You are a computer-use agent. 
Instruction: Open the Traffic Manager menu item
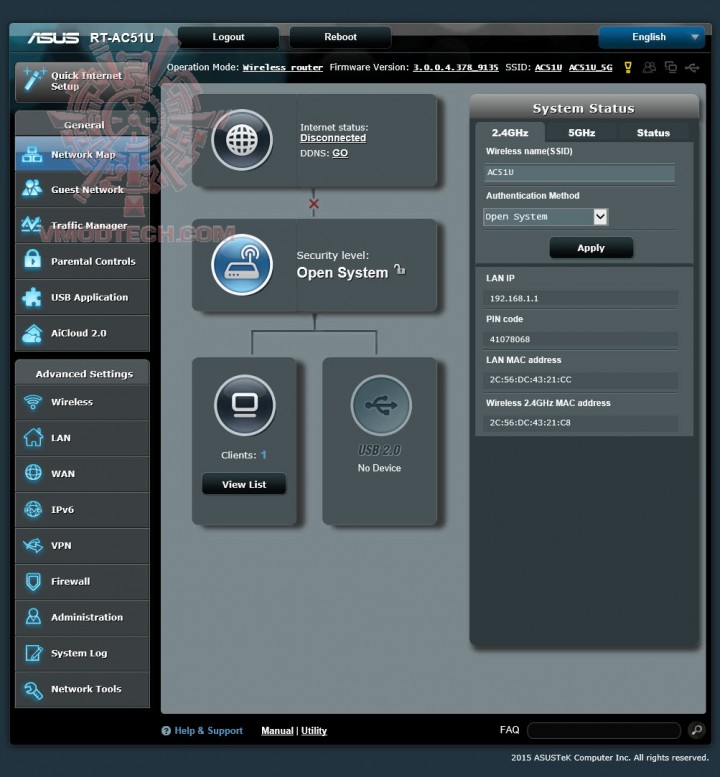82,225
